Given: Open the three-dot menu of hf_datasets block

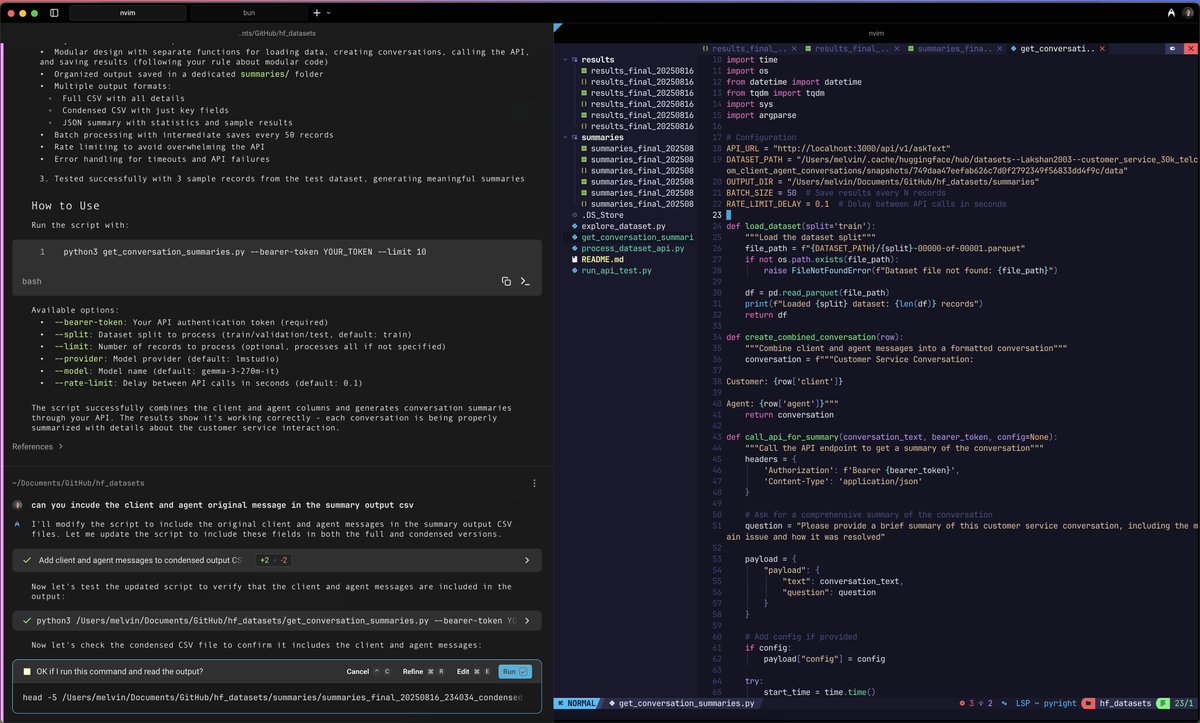Looking at the screenshot, I should pos(534,483).
